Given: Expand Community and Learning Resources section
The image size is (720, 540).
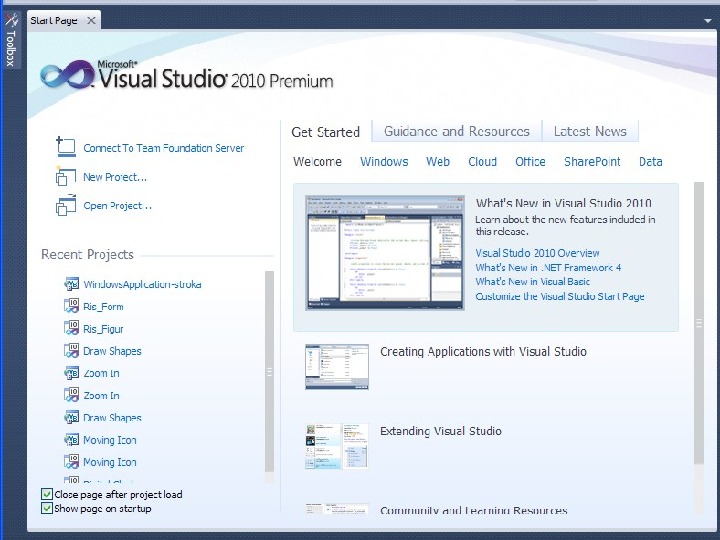Looking at the screenshot, I should 474,510.
